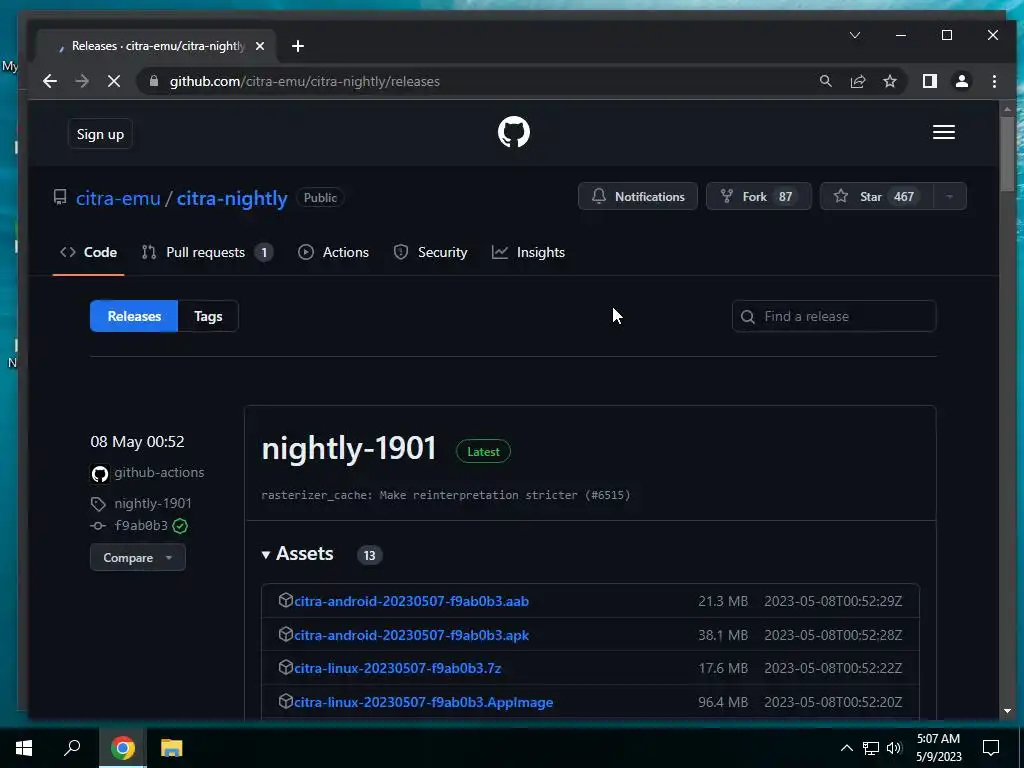Open the Chrome profile avatar
The height and width of the screenshot is (768, 1024).
[961, 81]
